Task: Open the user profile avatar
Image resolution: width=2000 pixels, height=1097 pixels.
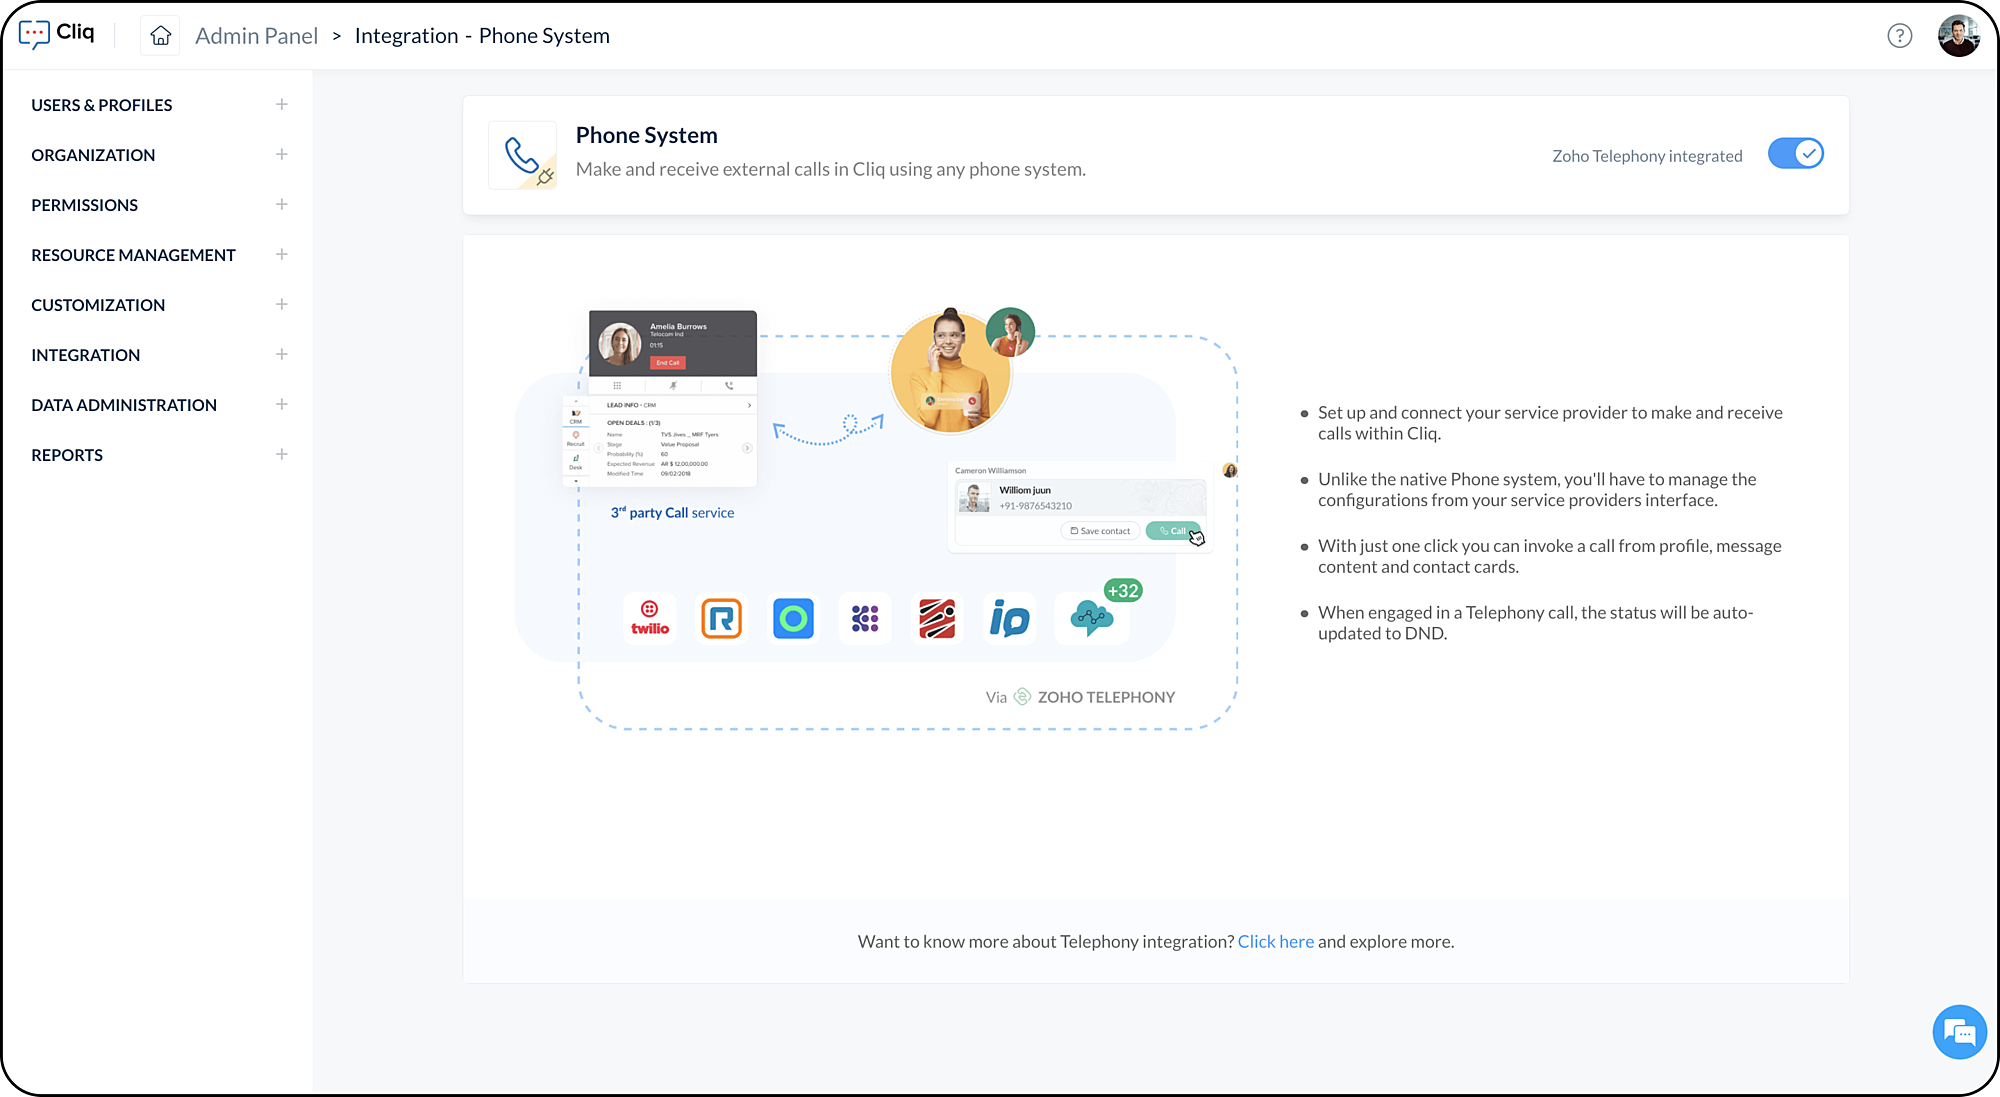Action: [1958, 36]
